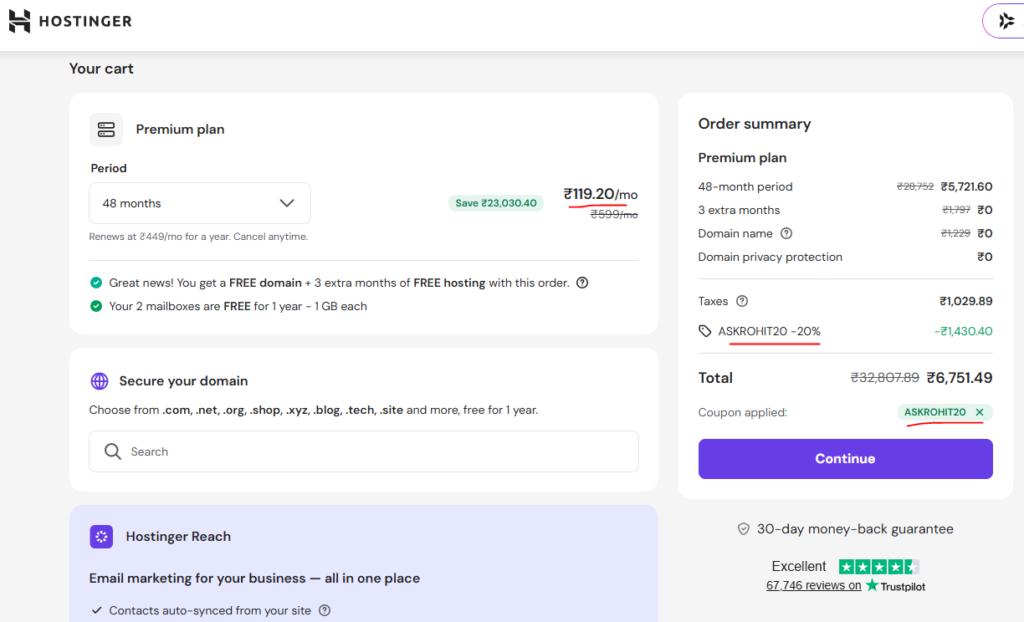
Task: Click the Hostinger Reach purple icon
Action: click(x=101, y=536)
